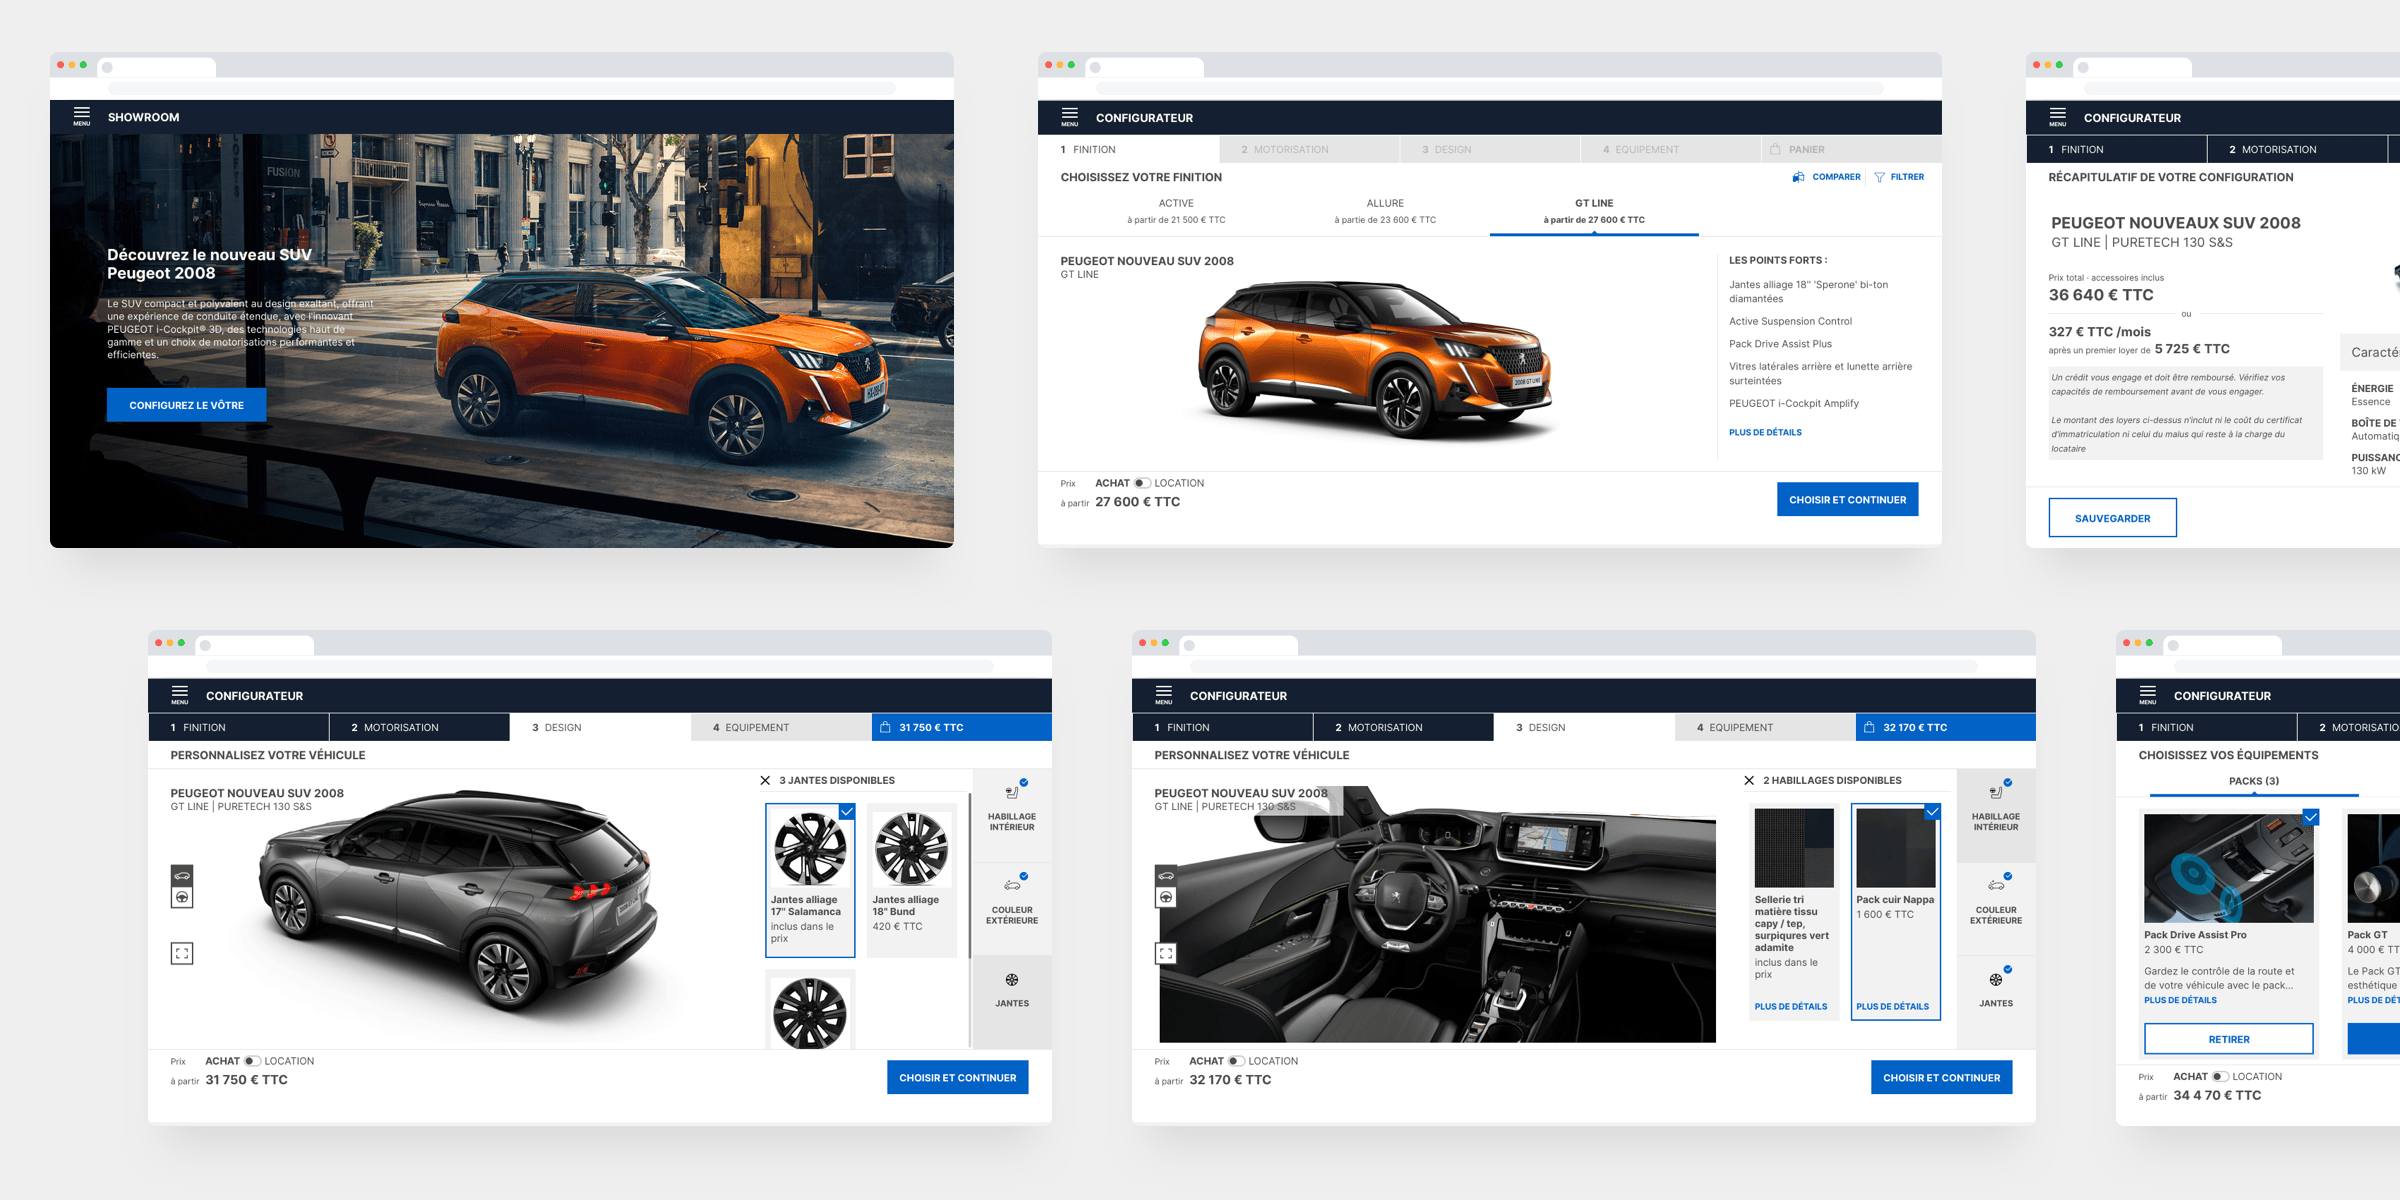Click the address bar of Showroom browser window
Viewport: 2400px width, 1200px height.
pos(502,89)
